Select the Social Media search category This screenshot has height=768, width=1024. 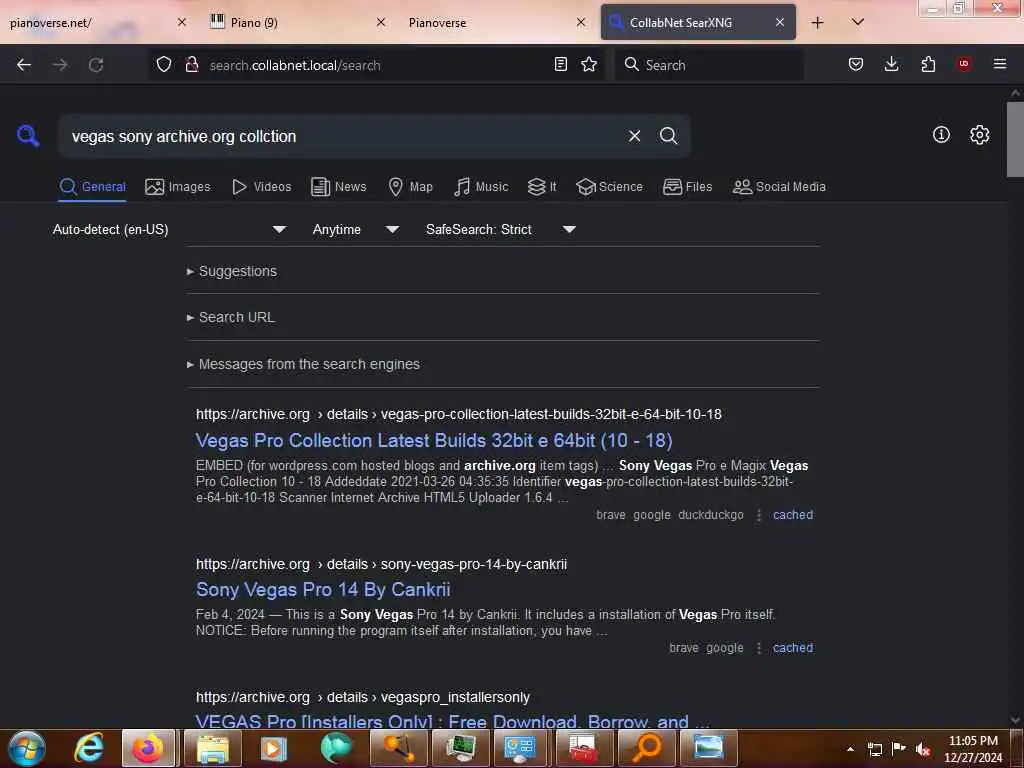[779, 187]
